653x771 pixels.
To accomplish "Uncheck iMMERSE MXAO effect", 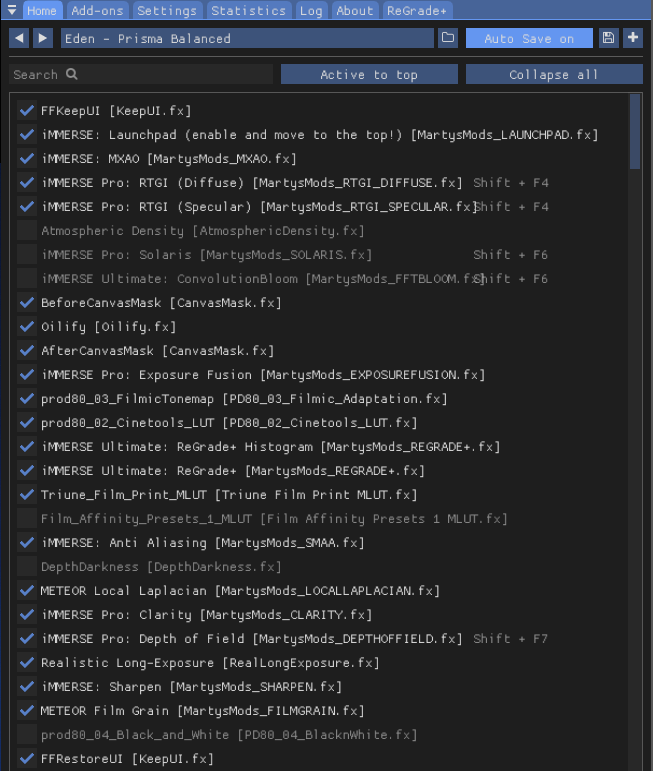I will point(27,159).
